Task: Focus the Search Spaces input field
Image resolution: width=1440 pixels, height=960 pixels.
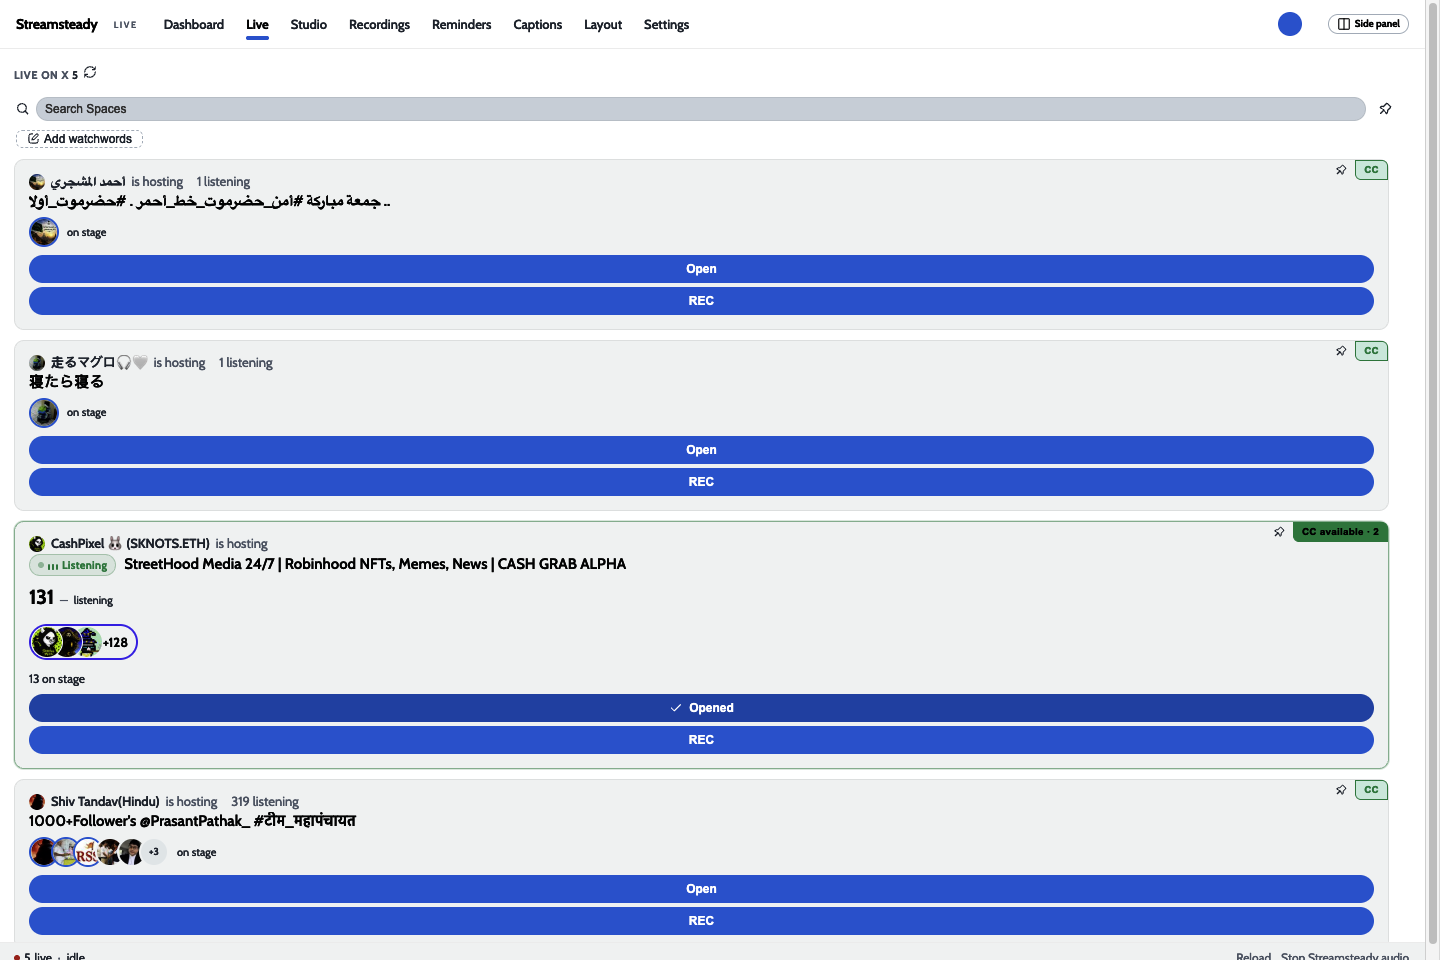Action: (700, 109)
